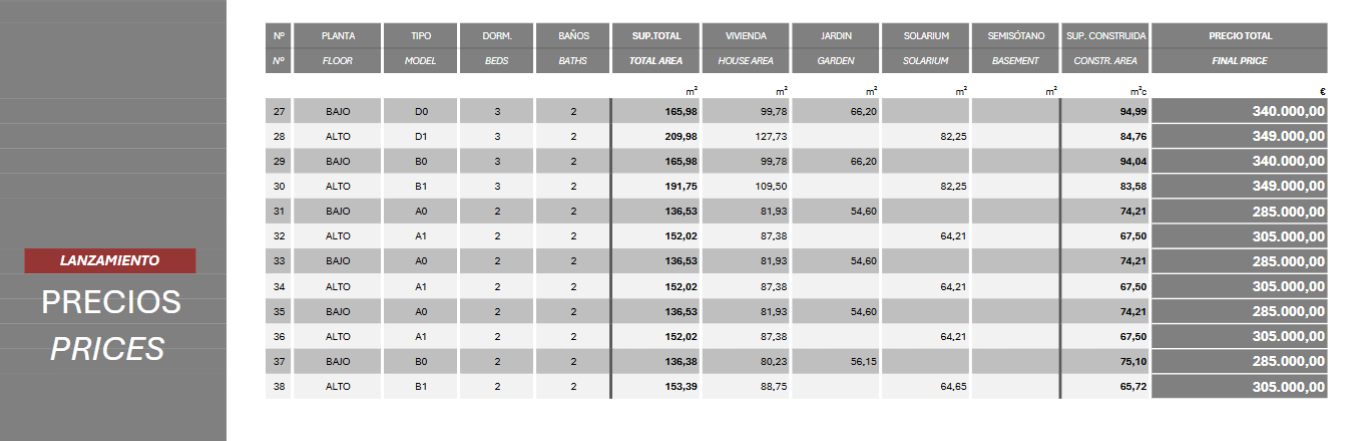Click the BAÑOS column header
Image resolution: width=1368 pixels, height=441 pixels.
tap(573, 36)
